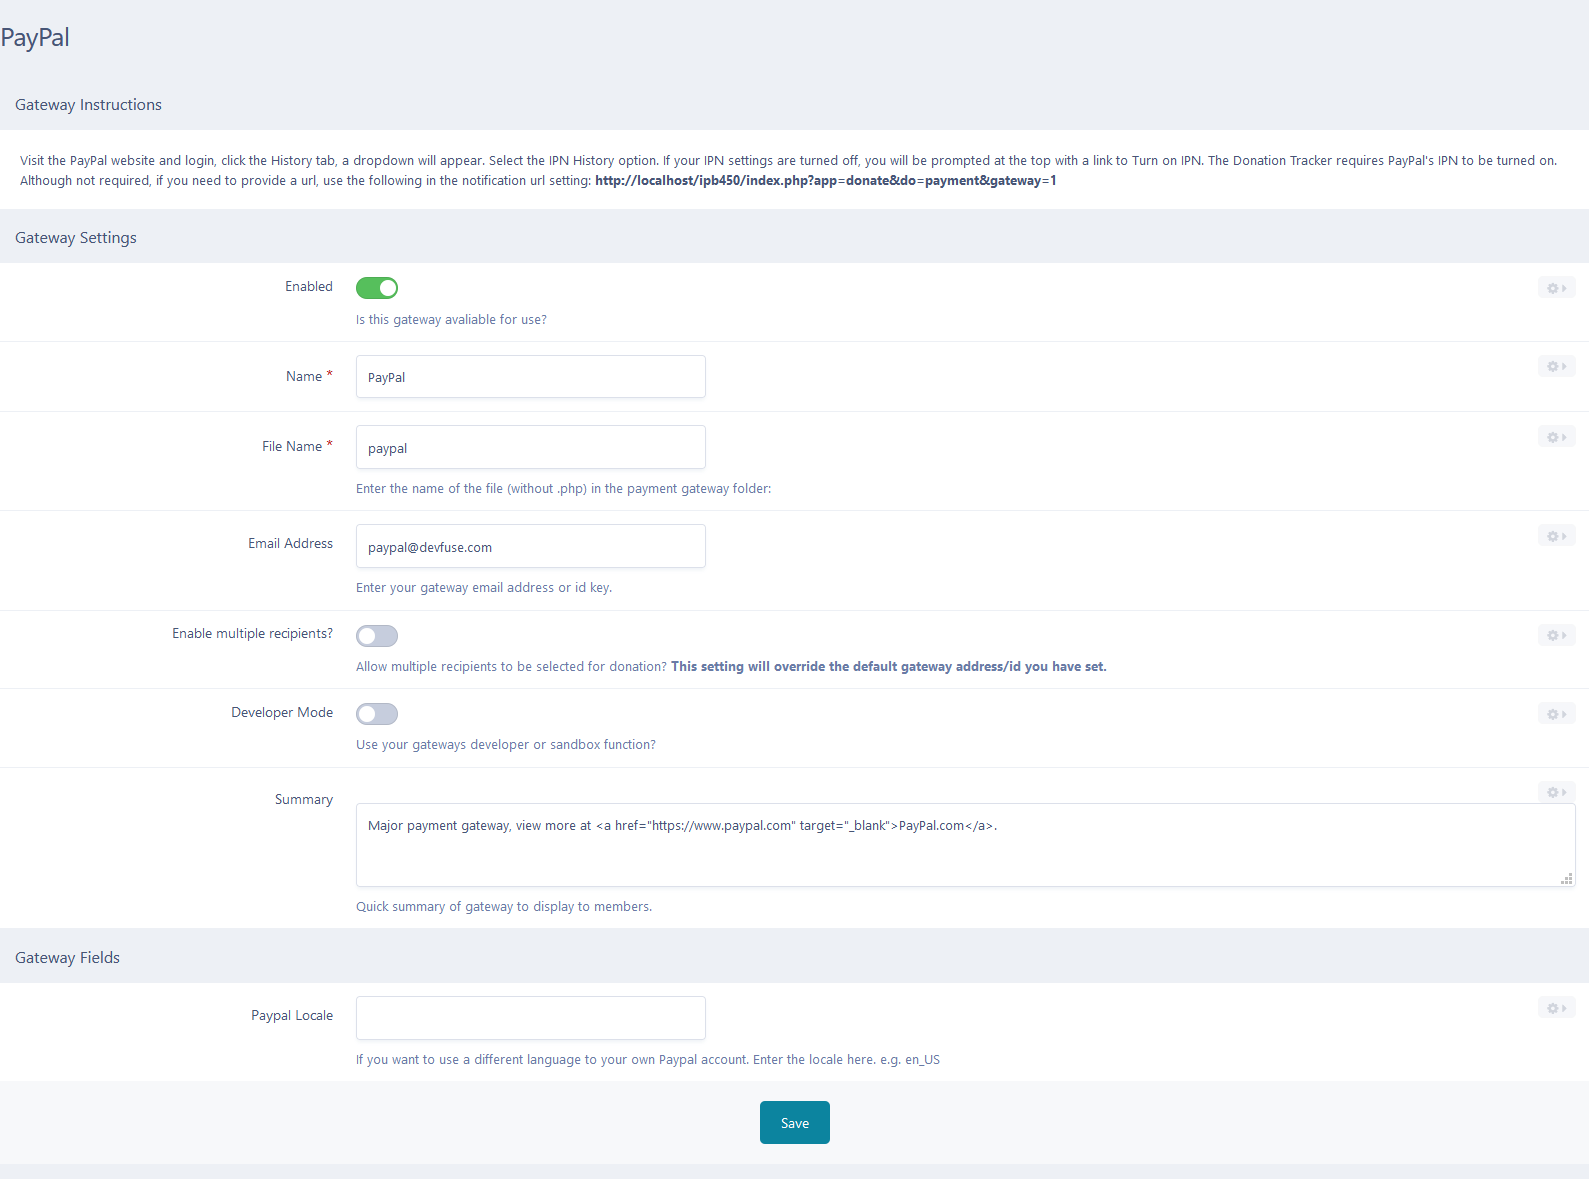Open gear options for Email Address row
This screenshot has width=1589, height=1179.
1556,536
